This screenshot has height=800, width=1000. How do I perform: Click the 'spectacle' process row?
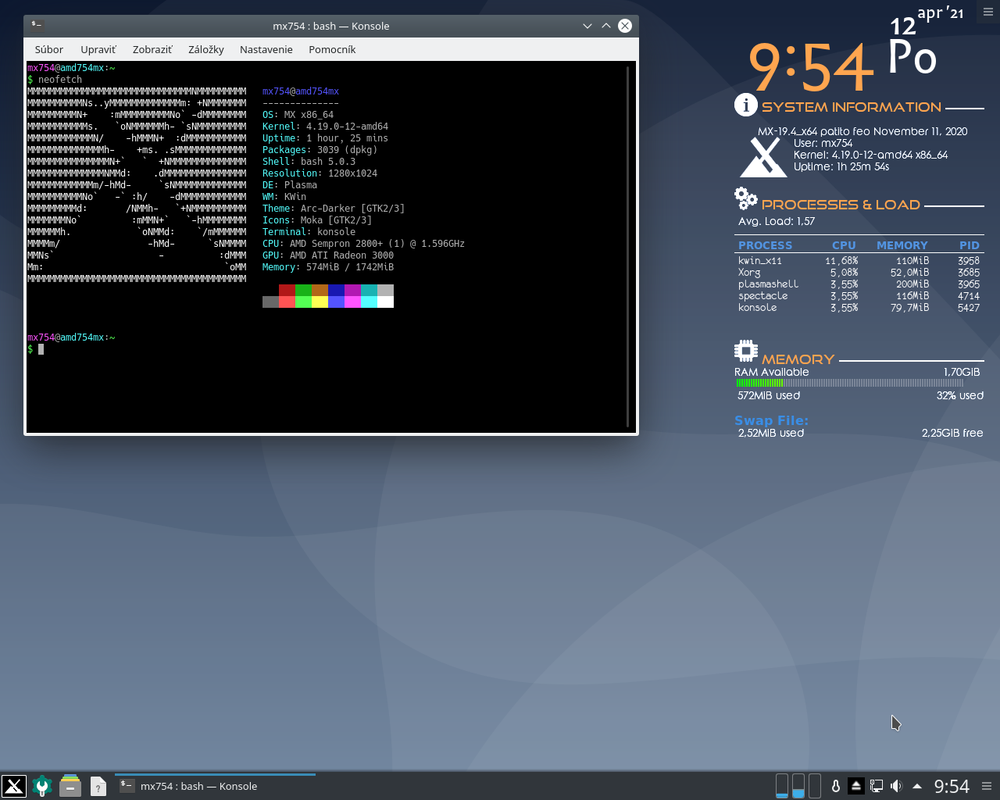click(858, 296)
